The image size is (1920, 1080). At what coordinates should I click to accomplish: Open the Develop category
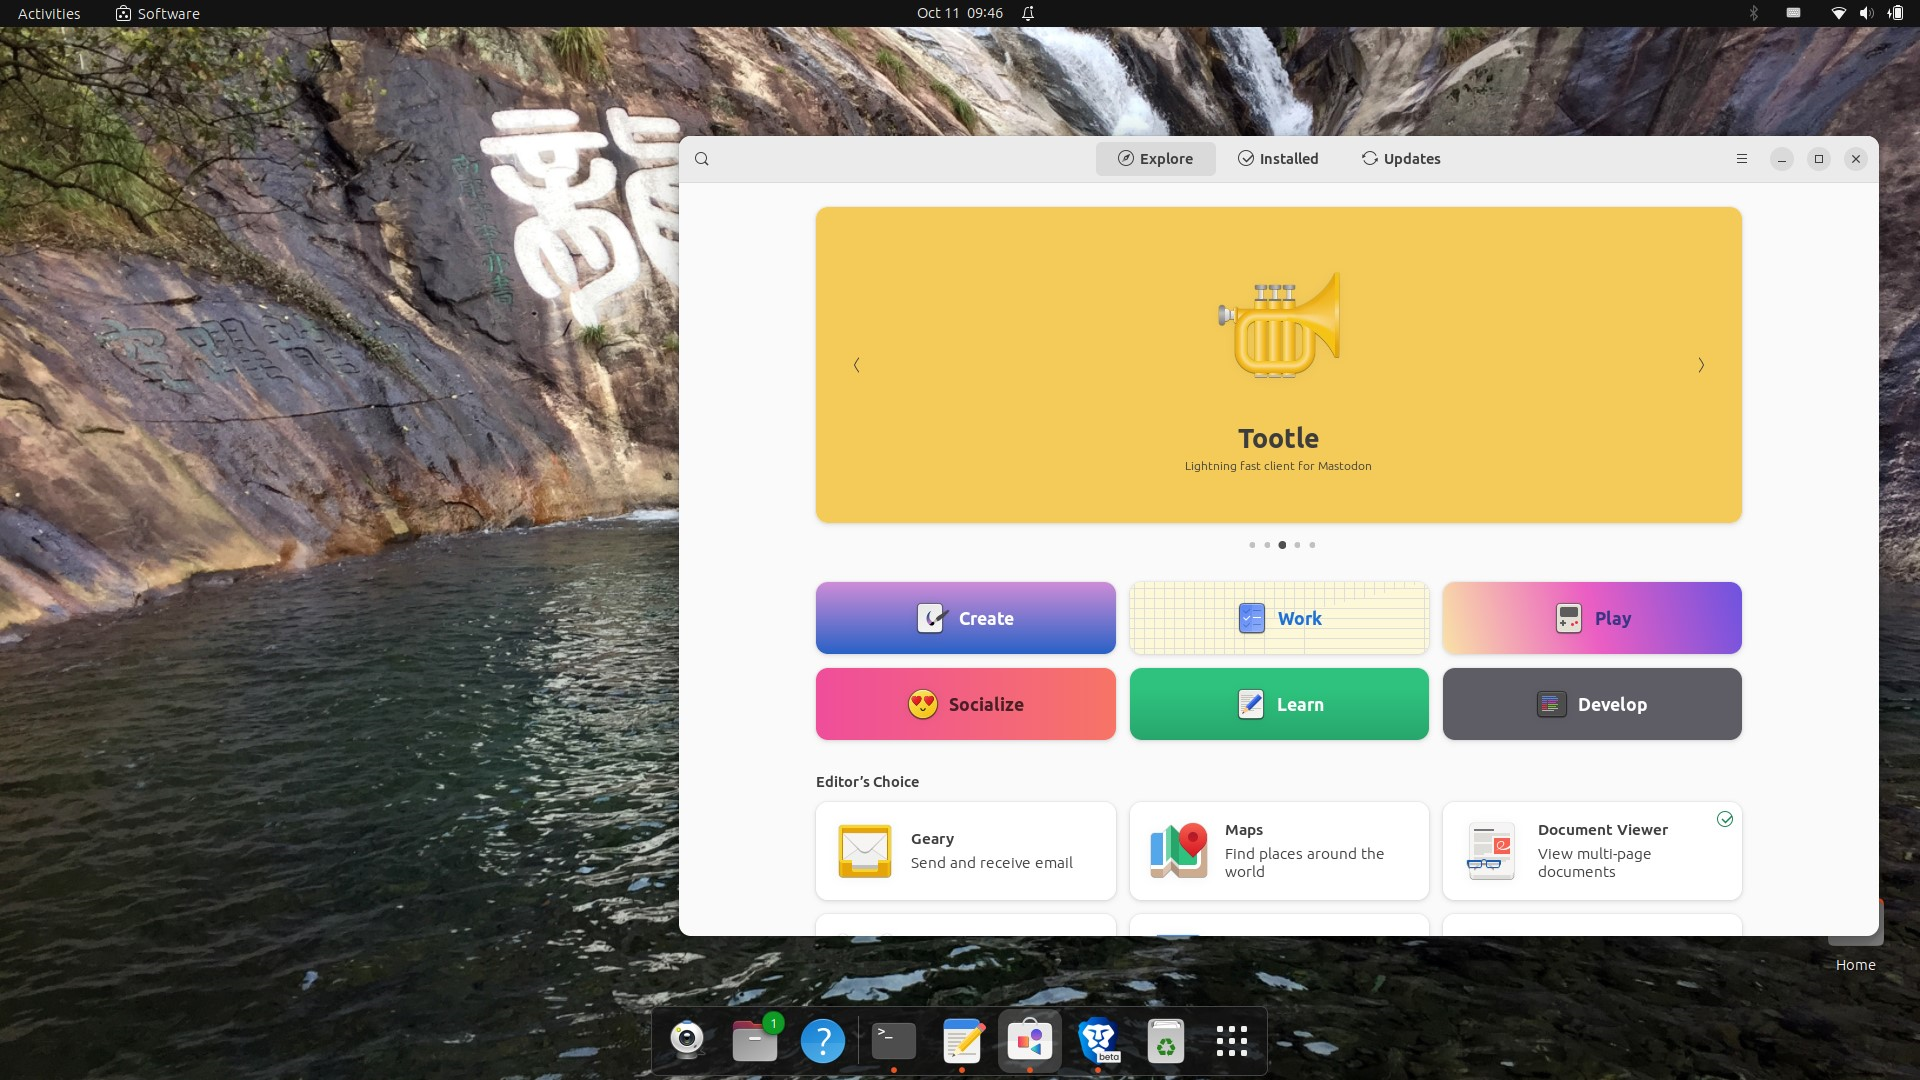(1592, 704)
